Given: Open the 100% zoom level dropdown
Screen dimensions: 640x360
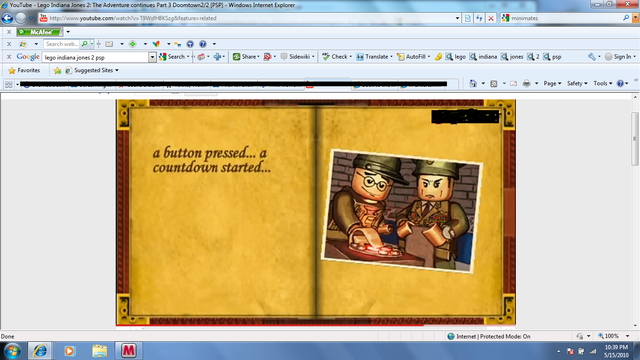Looking at the screenshot, I should point(628,336).
